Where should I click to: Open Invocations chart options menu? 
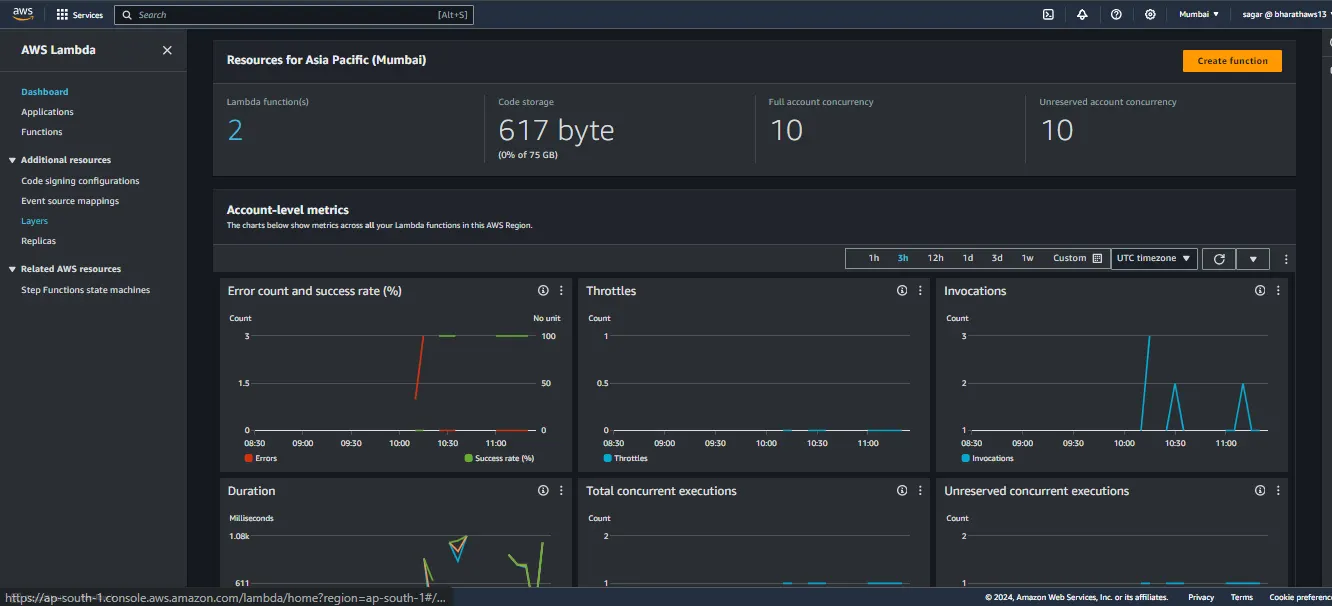pyautogui.click(x=1278, y=291)
